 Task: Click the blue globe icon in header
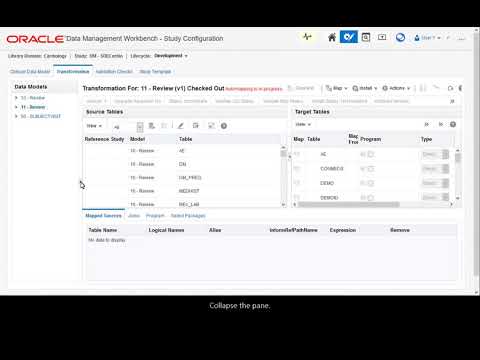coord(400,37)
